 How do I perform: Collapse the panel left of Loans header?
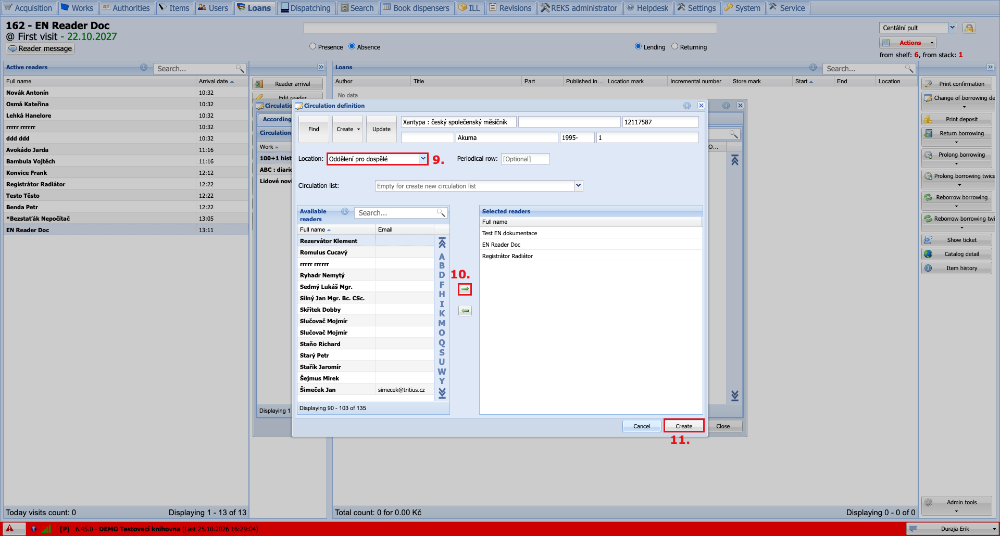[x=321, y=67]
